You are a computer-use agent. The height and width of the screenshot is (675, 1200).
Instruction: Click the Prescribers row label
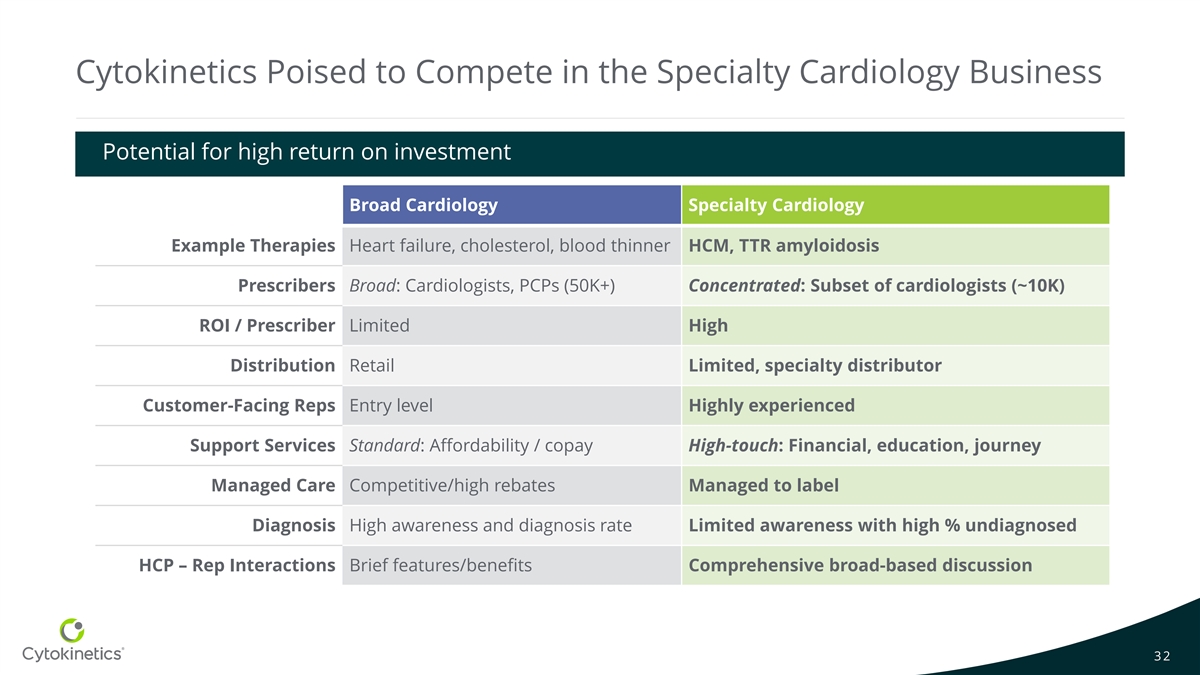[x=286, y=286]
